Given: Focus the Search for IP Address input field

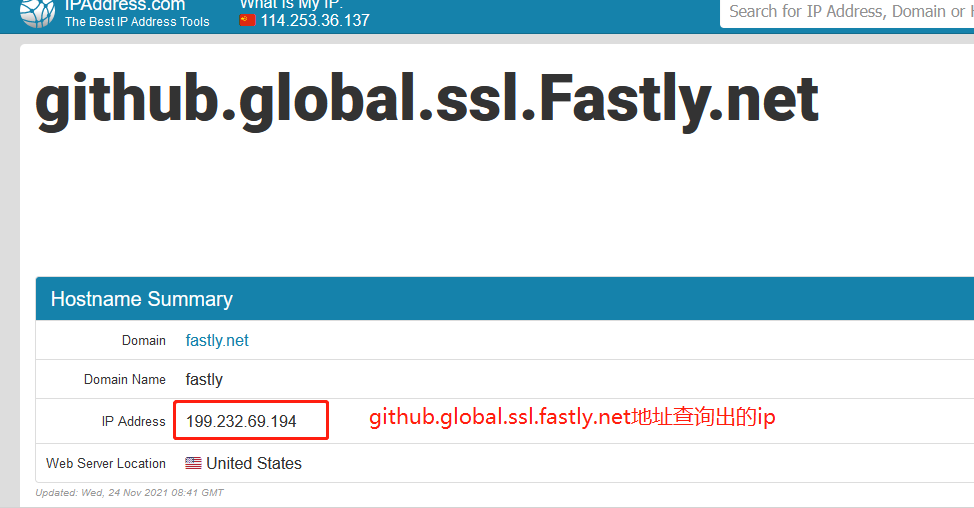Looking at the screenshot, I should pos(847,12).
